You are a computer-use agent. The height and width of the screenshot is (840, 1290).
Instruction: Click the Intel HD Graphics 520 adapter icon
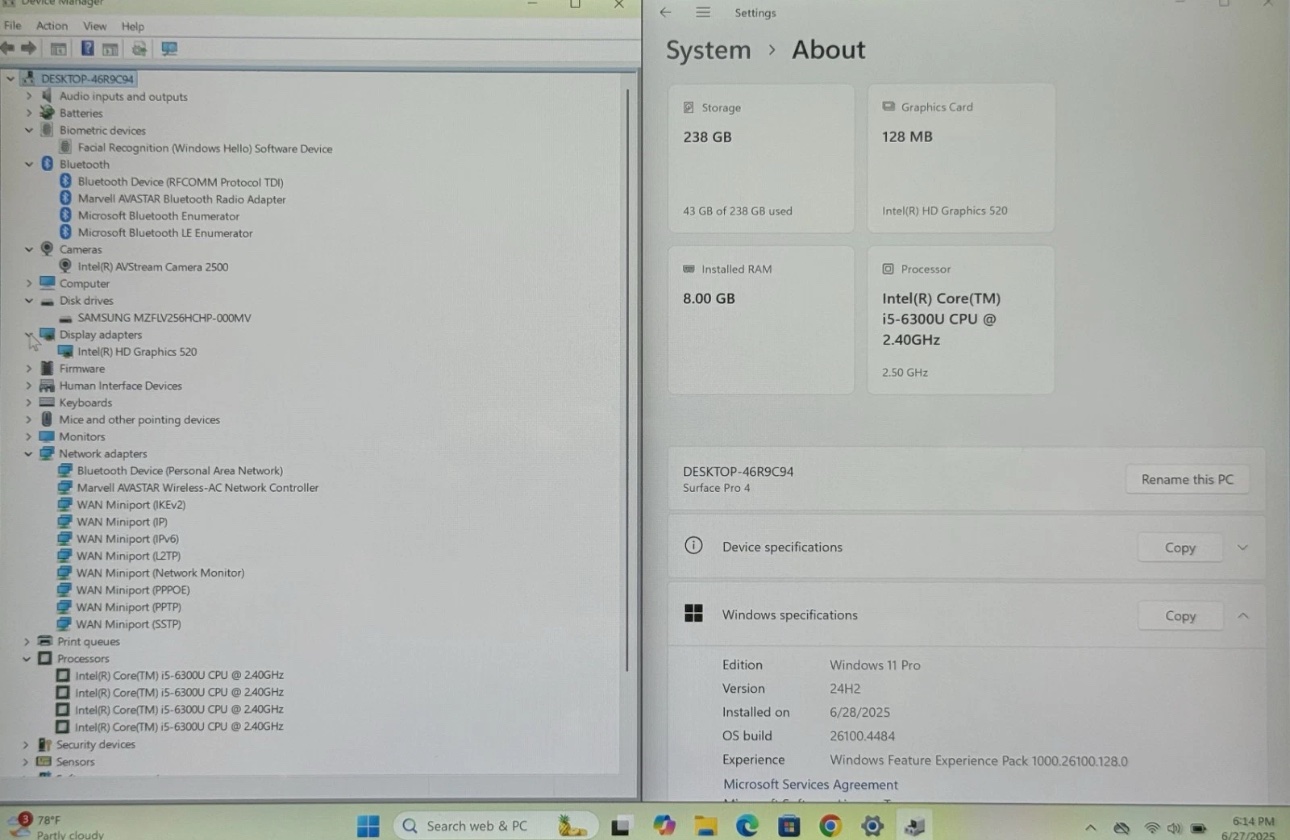(66, 351)
